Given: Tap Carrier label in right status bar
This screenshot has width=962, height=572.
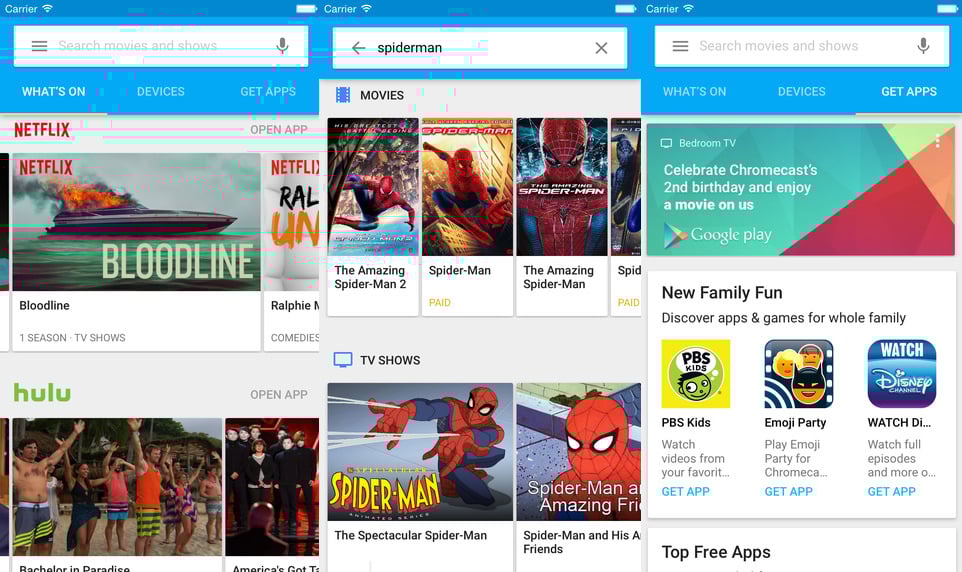Looking at the screenshot, I should [662, 9].
